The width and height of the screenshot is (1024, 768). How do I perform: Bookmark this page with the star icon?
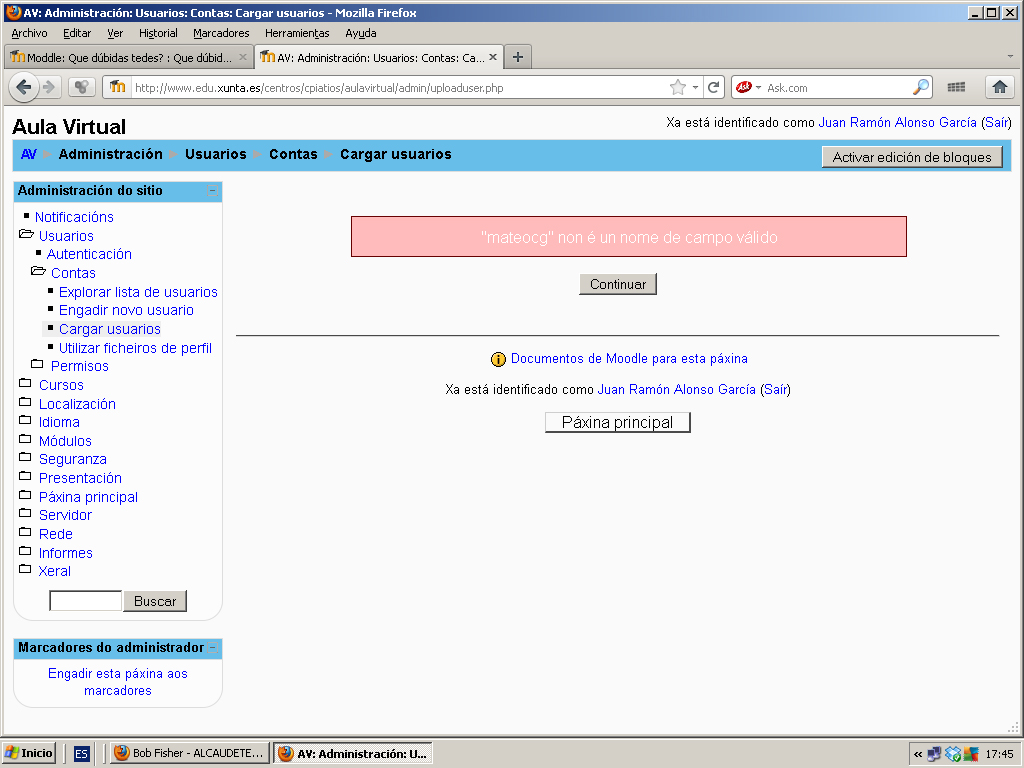click(678, 87)
